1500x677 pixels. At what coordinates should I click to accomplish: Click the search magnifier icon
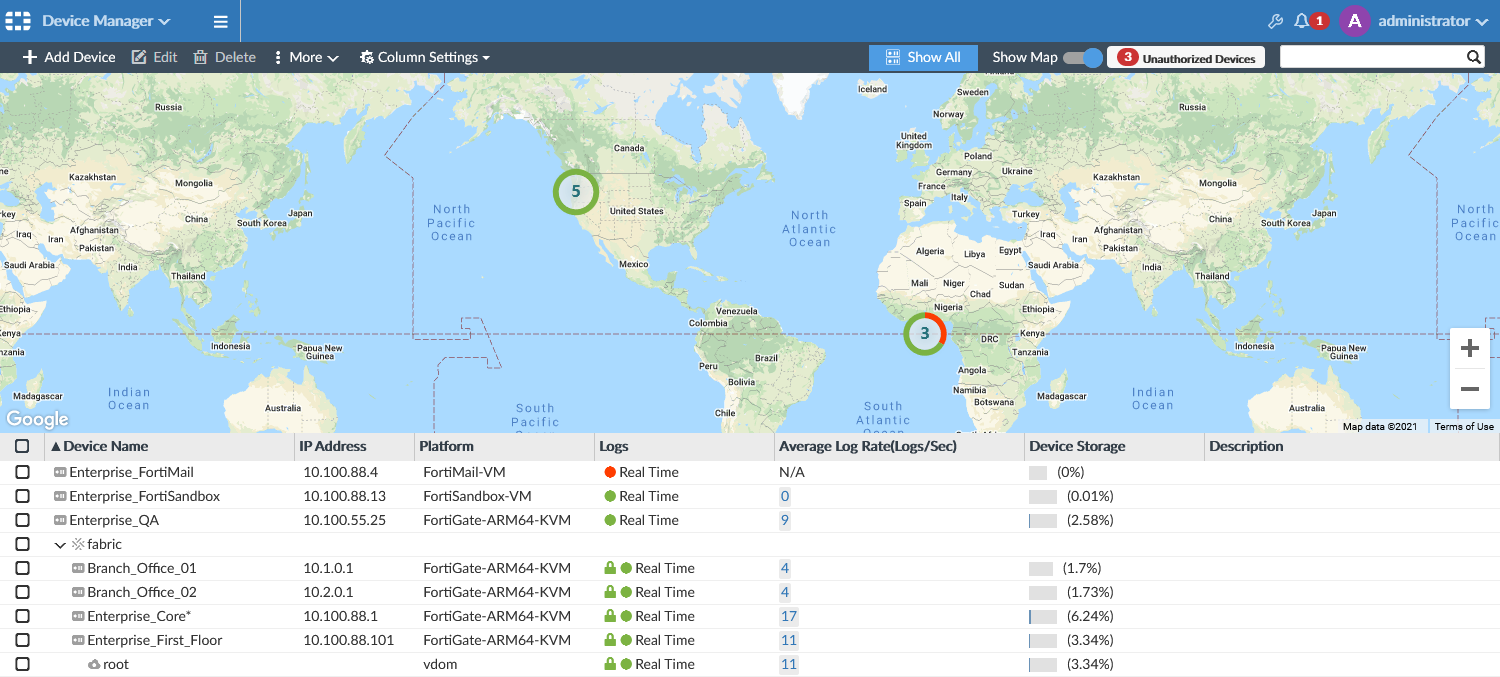pyautogui.click(x=1474, y=57)
